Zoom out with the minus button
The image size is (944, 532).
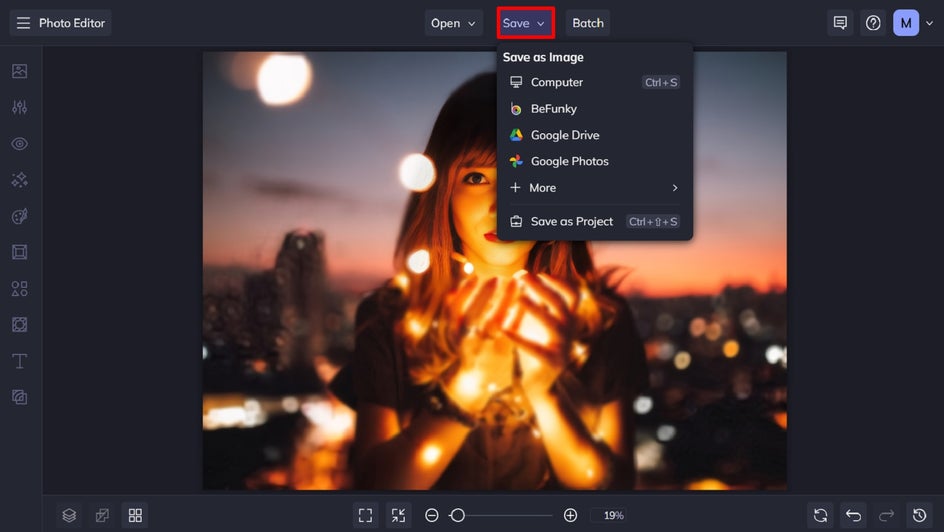[432, 515]
